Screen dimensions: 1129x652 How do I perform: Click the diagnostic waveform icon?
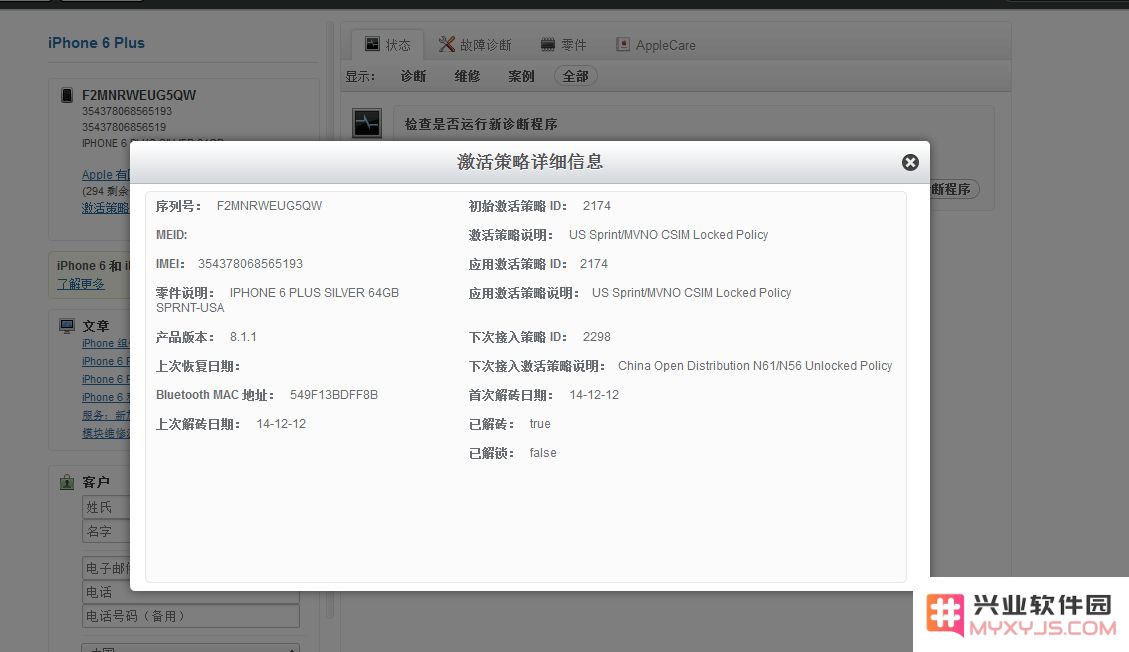pyautogui.click(x=366, y=123)
